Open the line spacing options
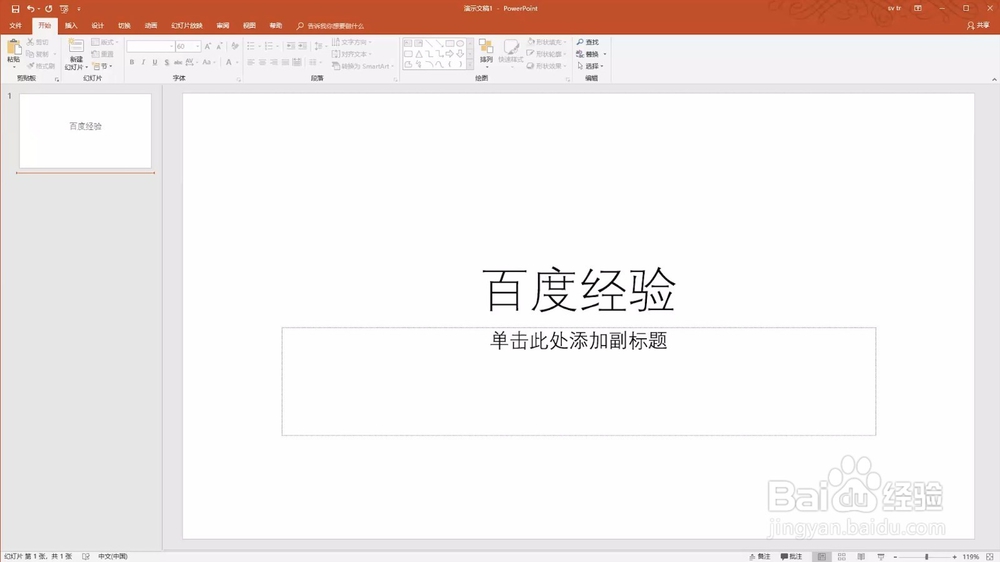Viewport: 1000px width, 562px height. coord(319,46)
